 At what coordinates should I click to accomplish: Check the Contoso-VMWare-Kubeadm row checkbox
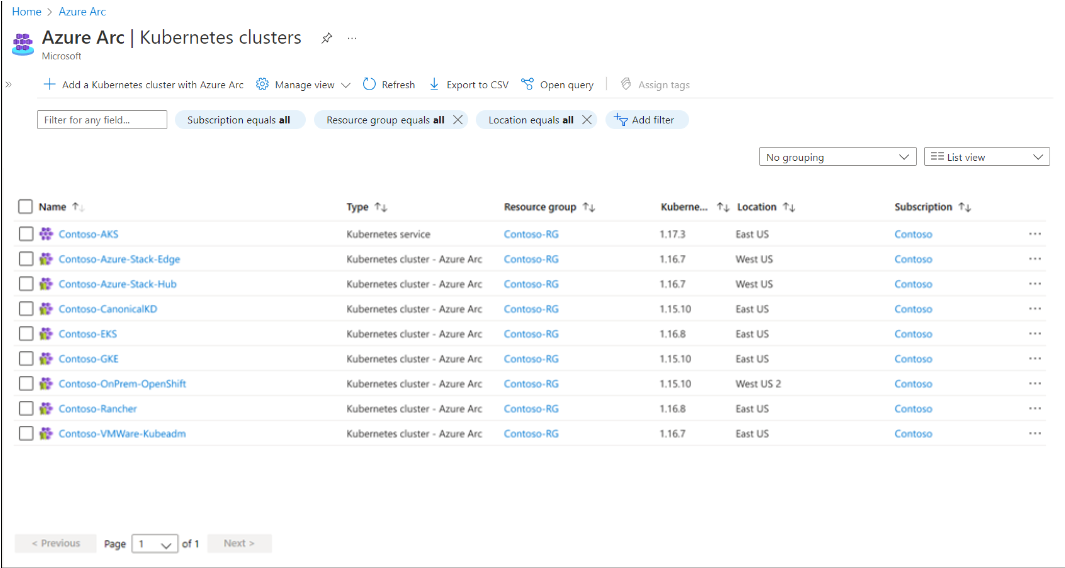pyautogui.click(x=26, y=433)
